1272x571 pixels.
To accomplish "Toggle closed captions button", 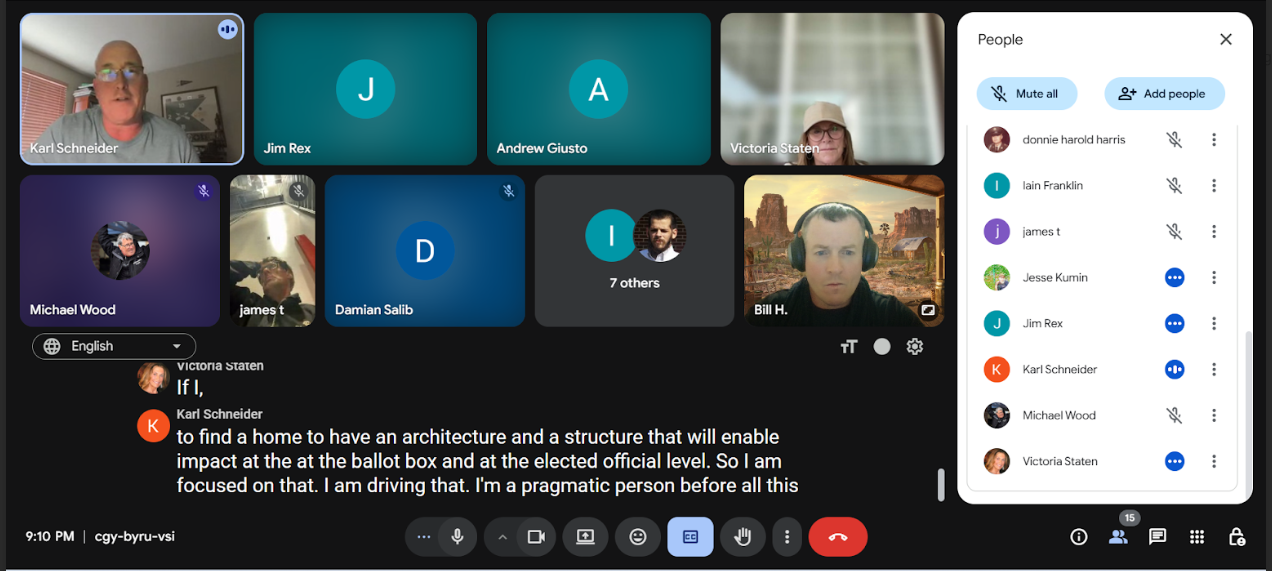I will pyautogui.click(x=690, y=537).
